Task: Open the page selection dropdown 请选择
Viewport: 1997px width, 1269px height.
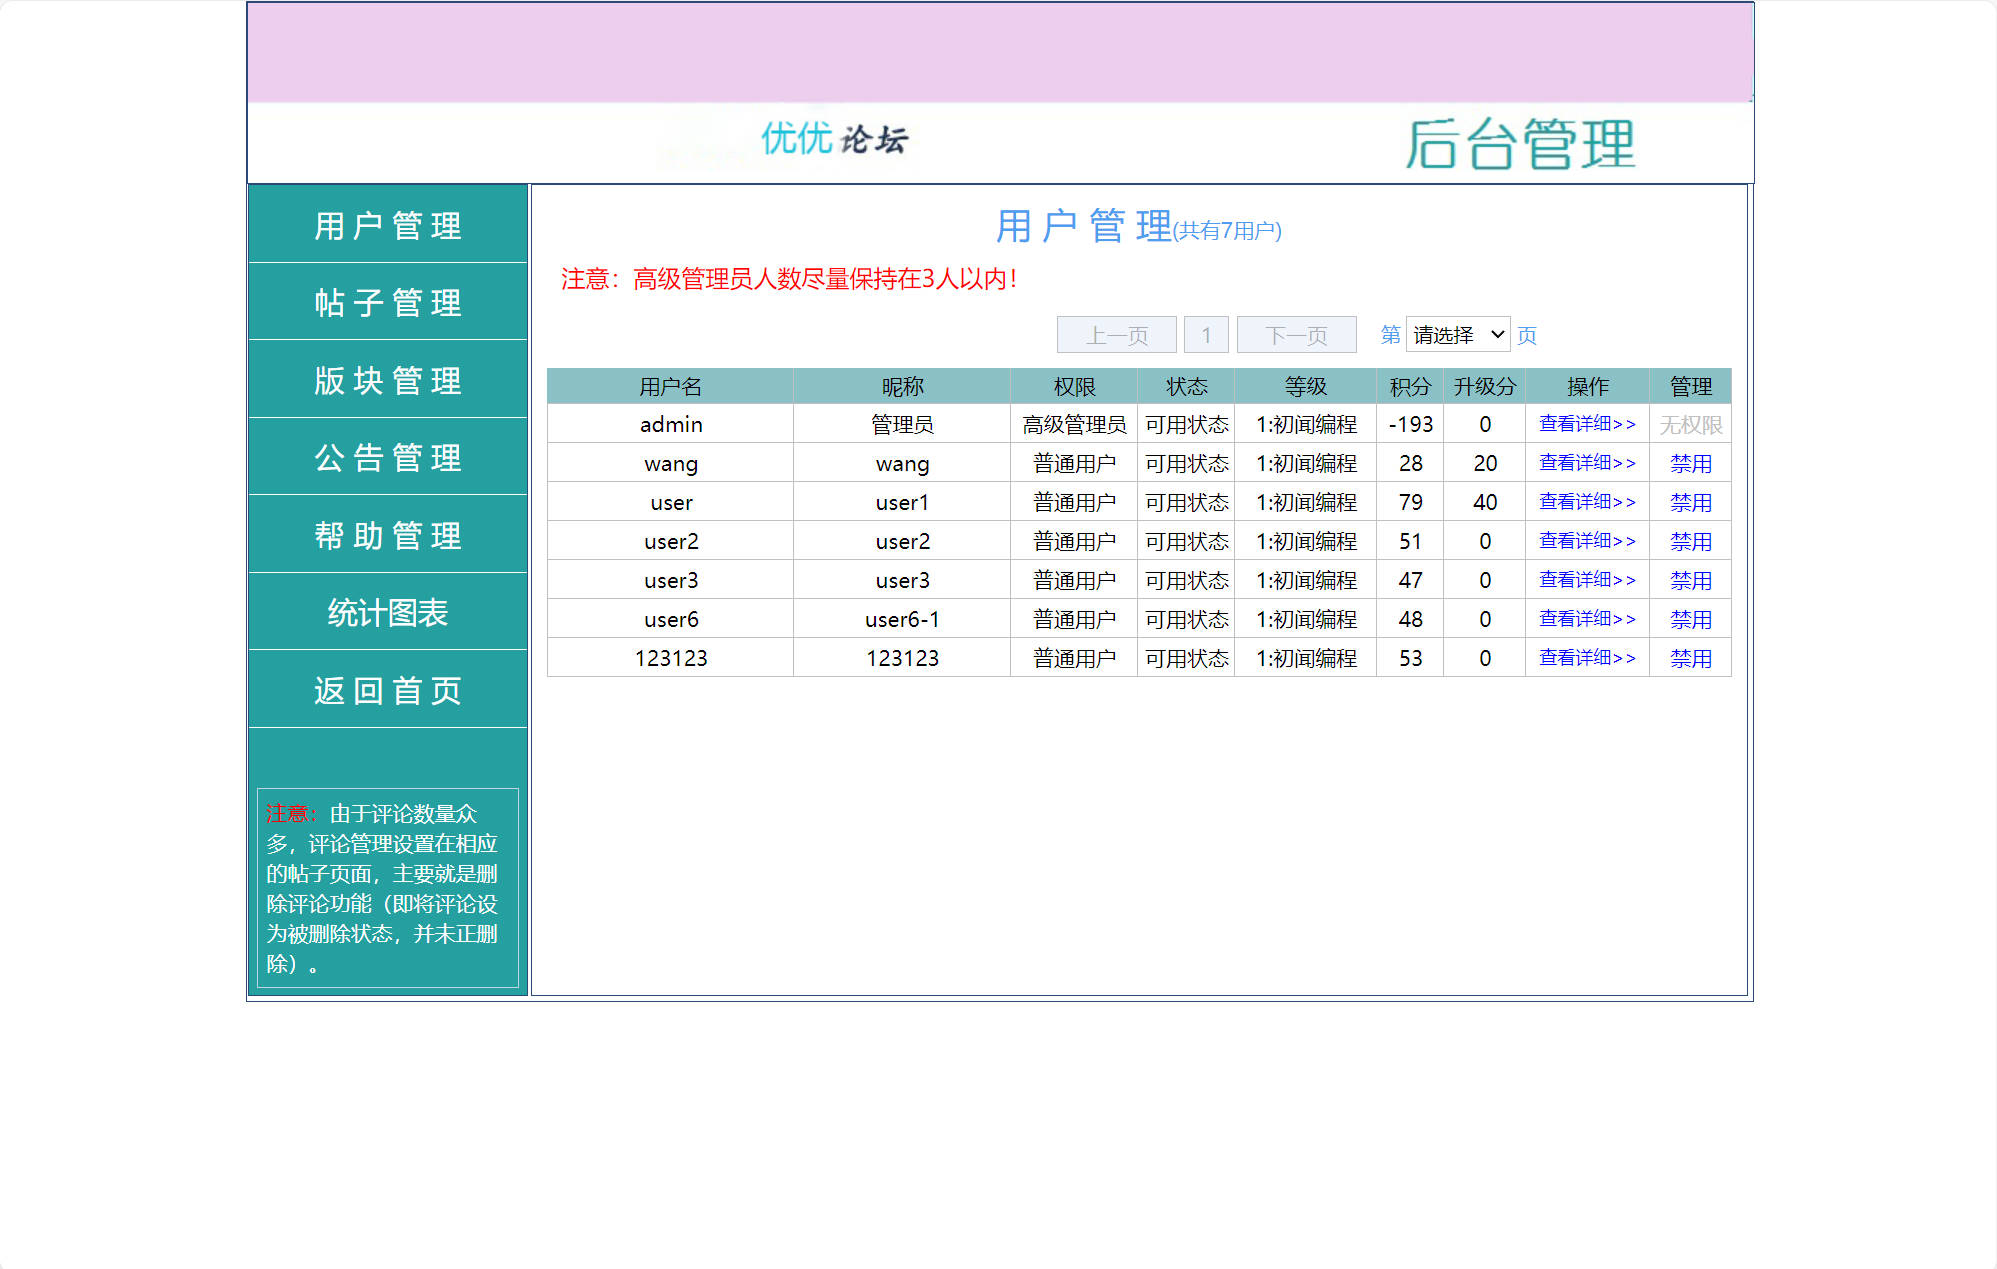Action: 1457,334
